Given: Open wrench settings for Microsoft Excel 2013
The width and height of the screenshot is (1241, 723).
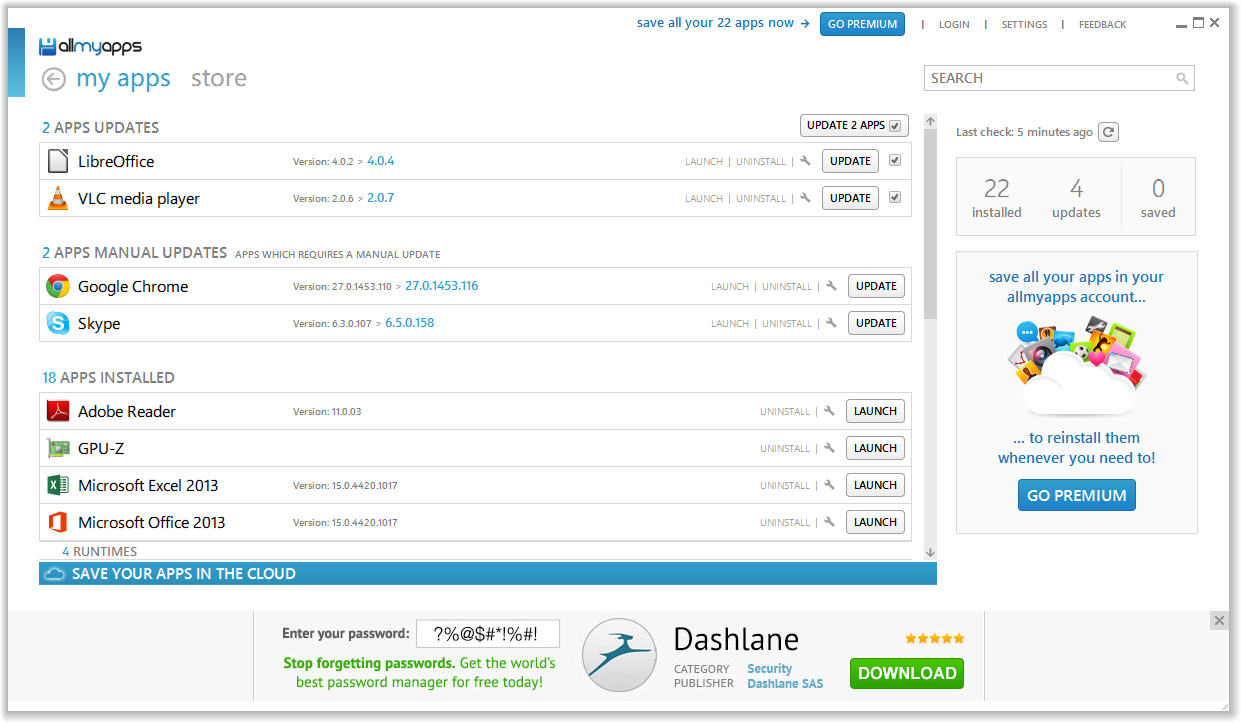Looking at the screenshot, I should (x=829, y=485).
